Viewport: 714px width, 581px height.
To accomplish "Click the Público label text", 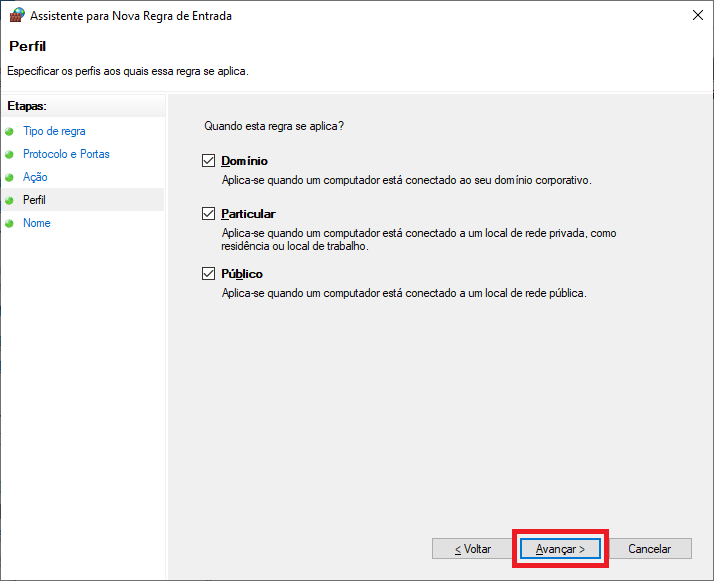I will 242,274.
